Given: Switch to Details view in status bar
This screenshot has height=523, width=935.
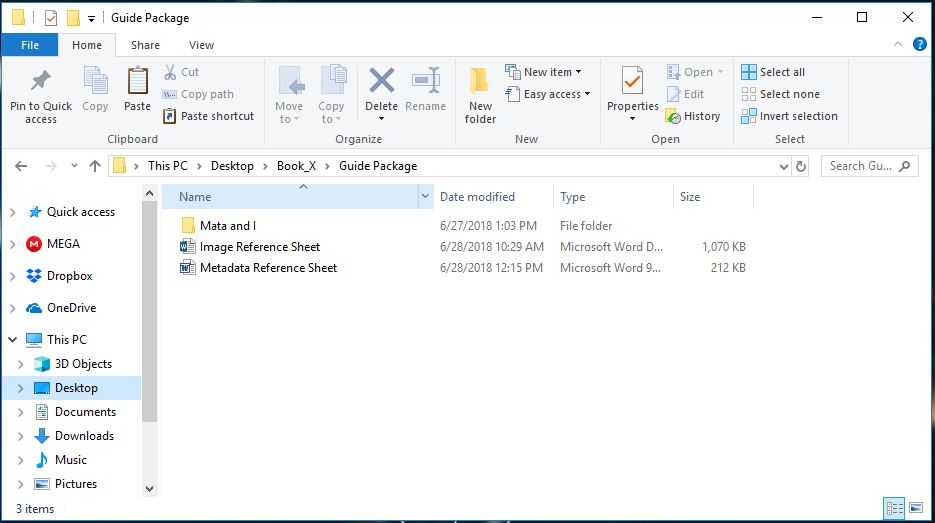Looking at the screenshot, I should (x=894, y=508).
